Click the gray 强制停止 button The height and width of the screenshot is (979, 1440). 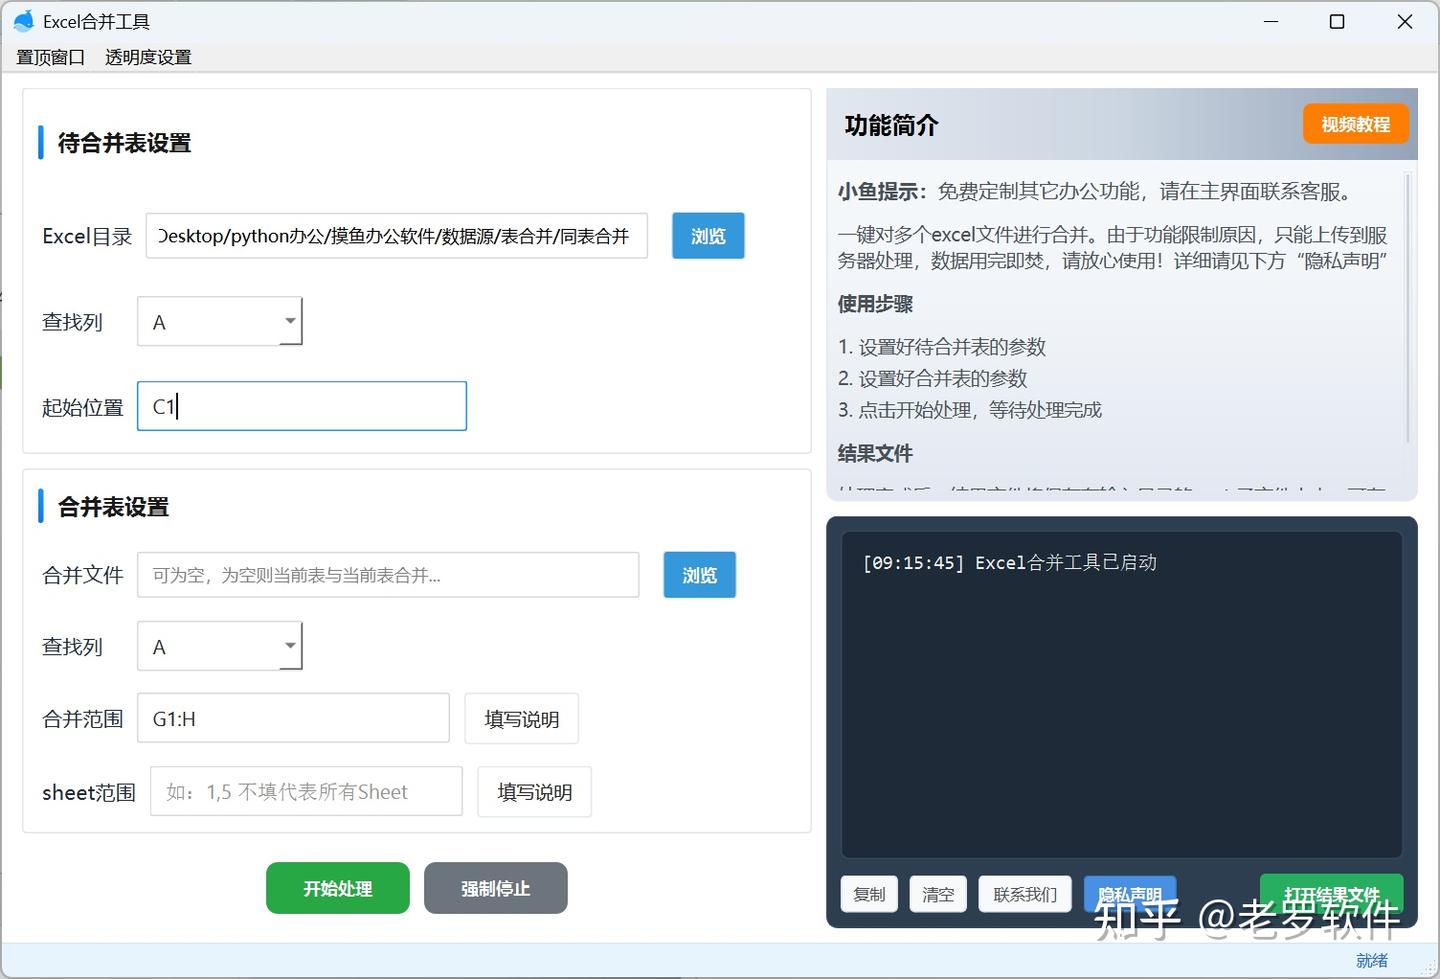coord(496,888)
